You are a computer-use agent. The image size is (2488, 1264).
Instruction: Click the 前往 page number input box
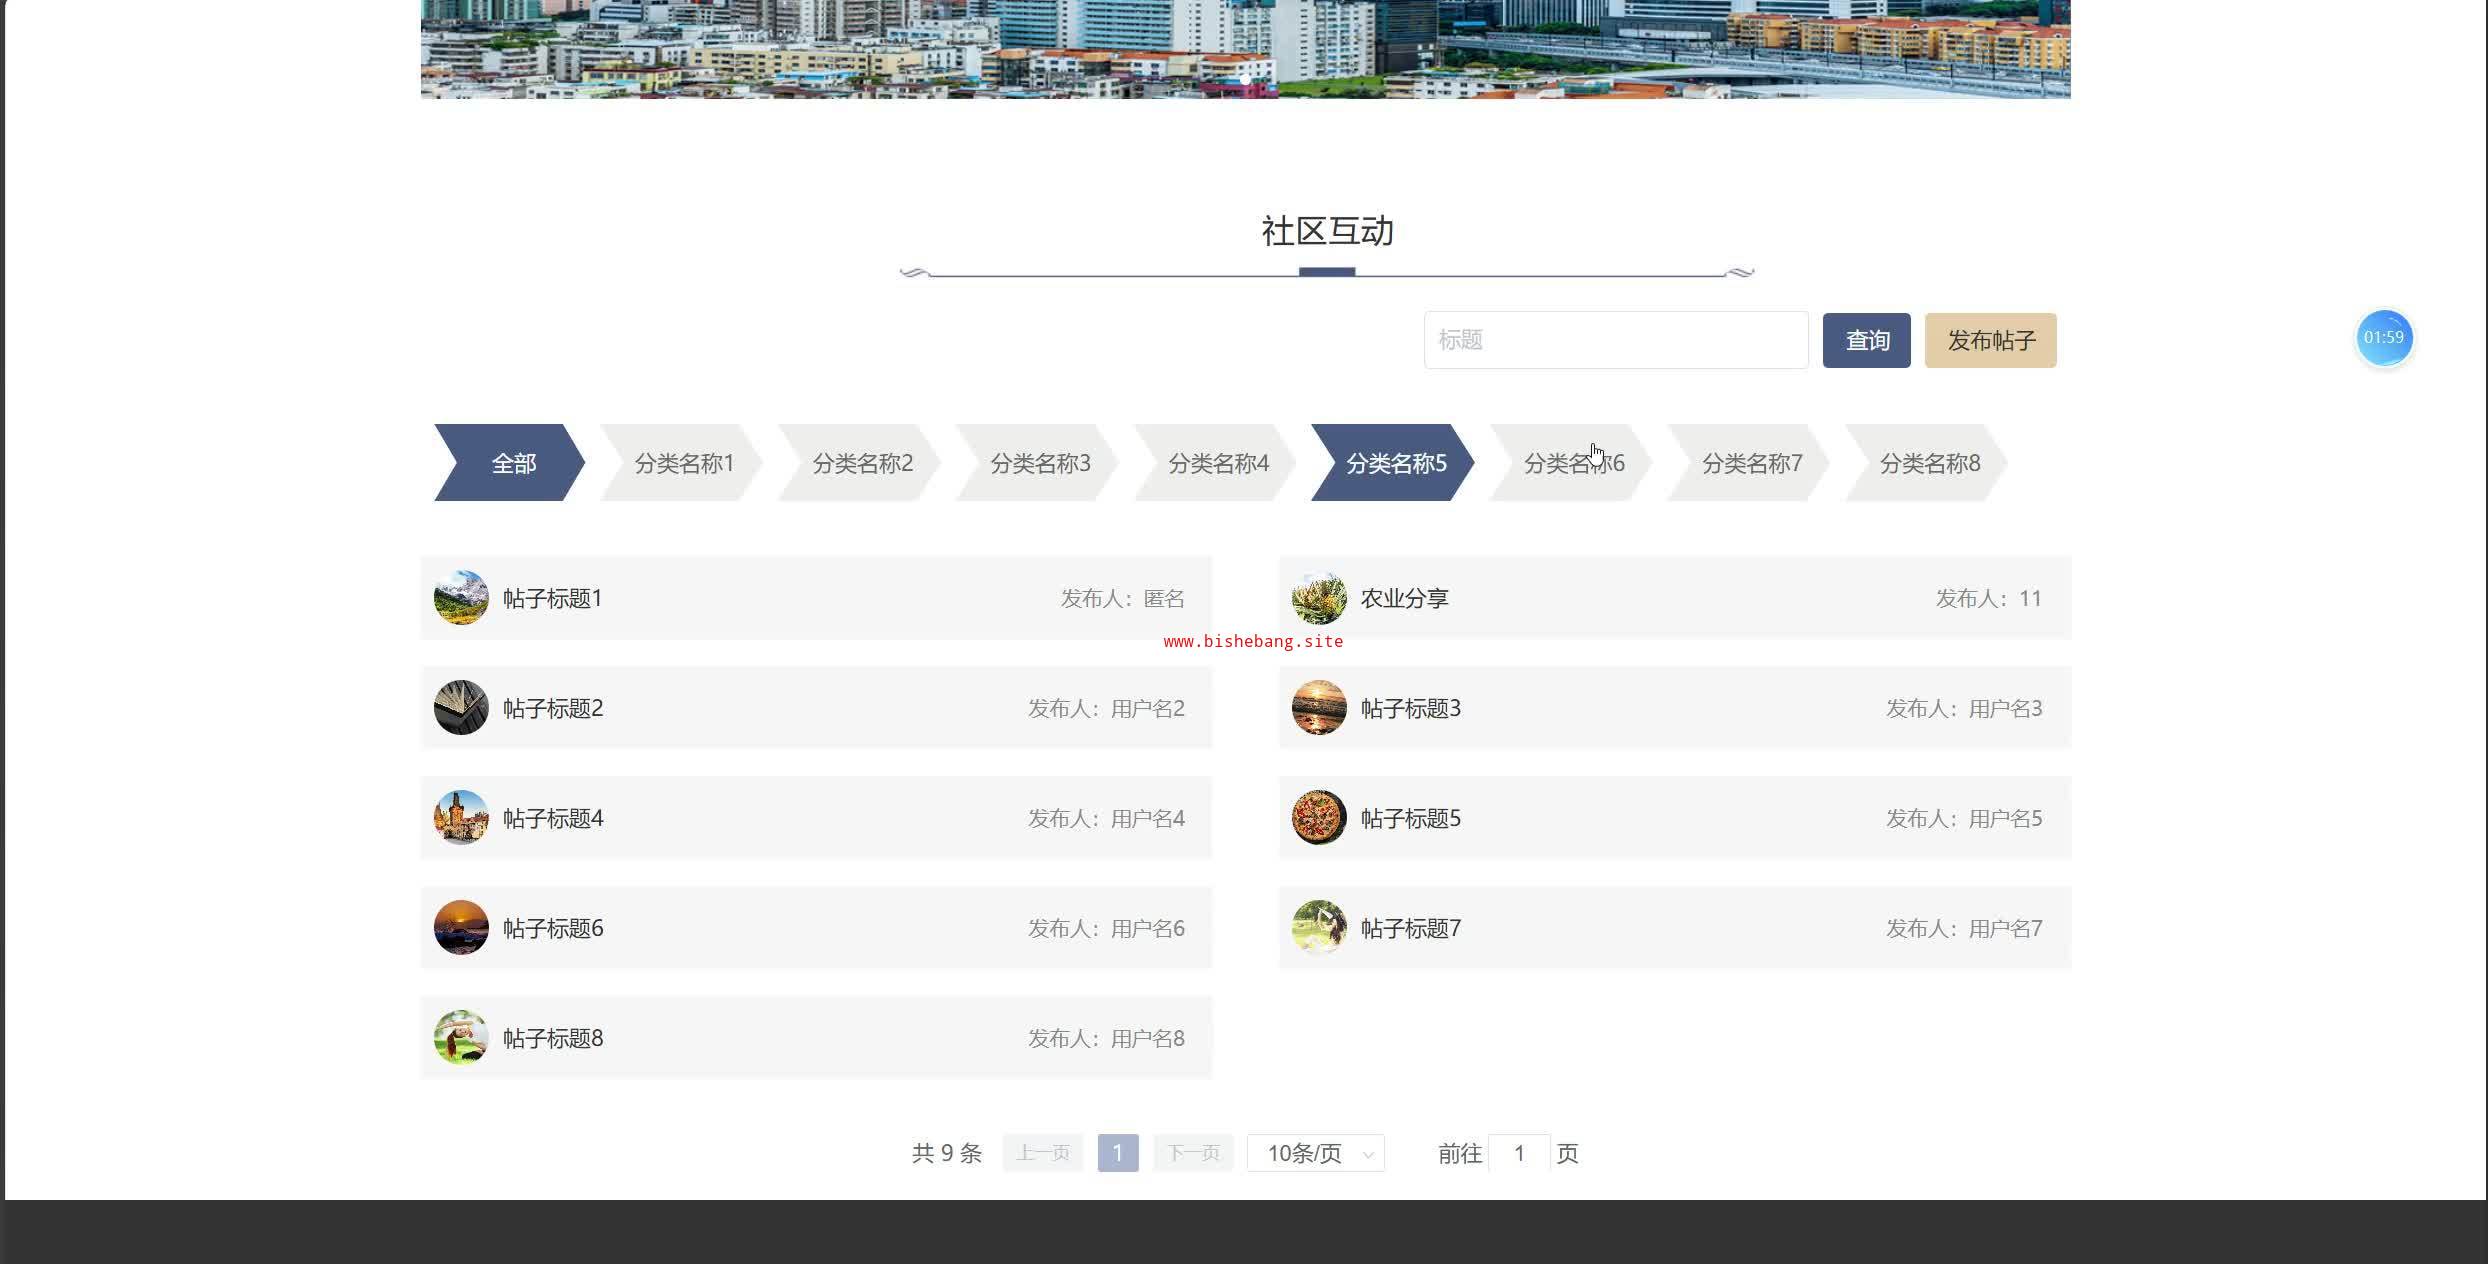click(x=1518, y=1153)
